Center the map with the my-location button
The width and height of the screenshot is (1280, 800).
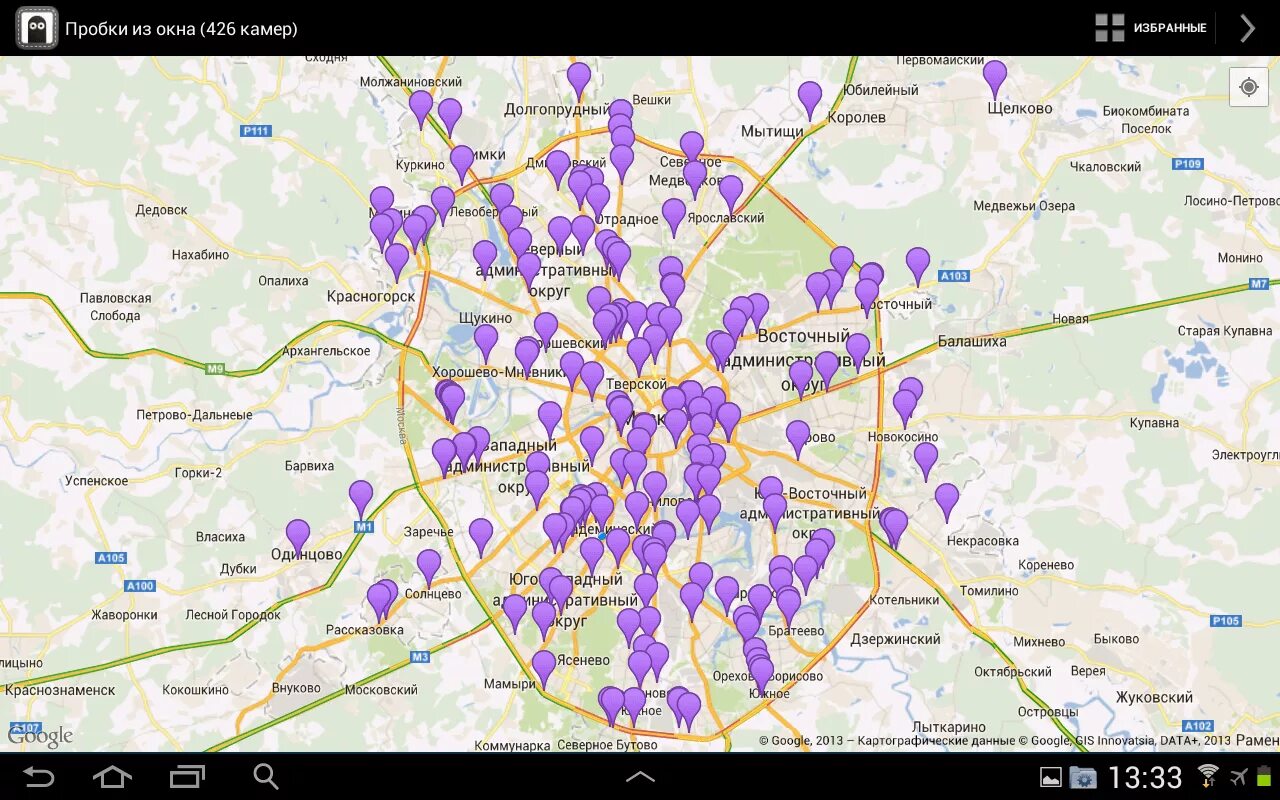[1248, 87]
